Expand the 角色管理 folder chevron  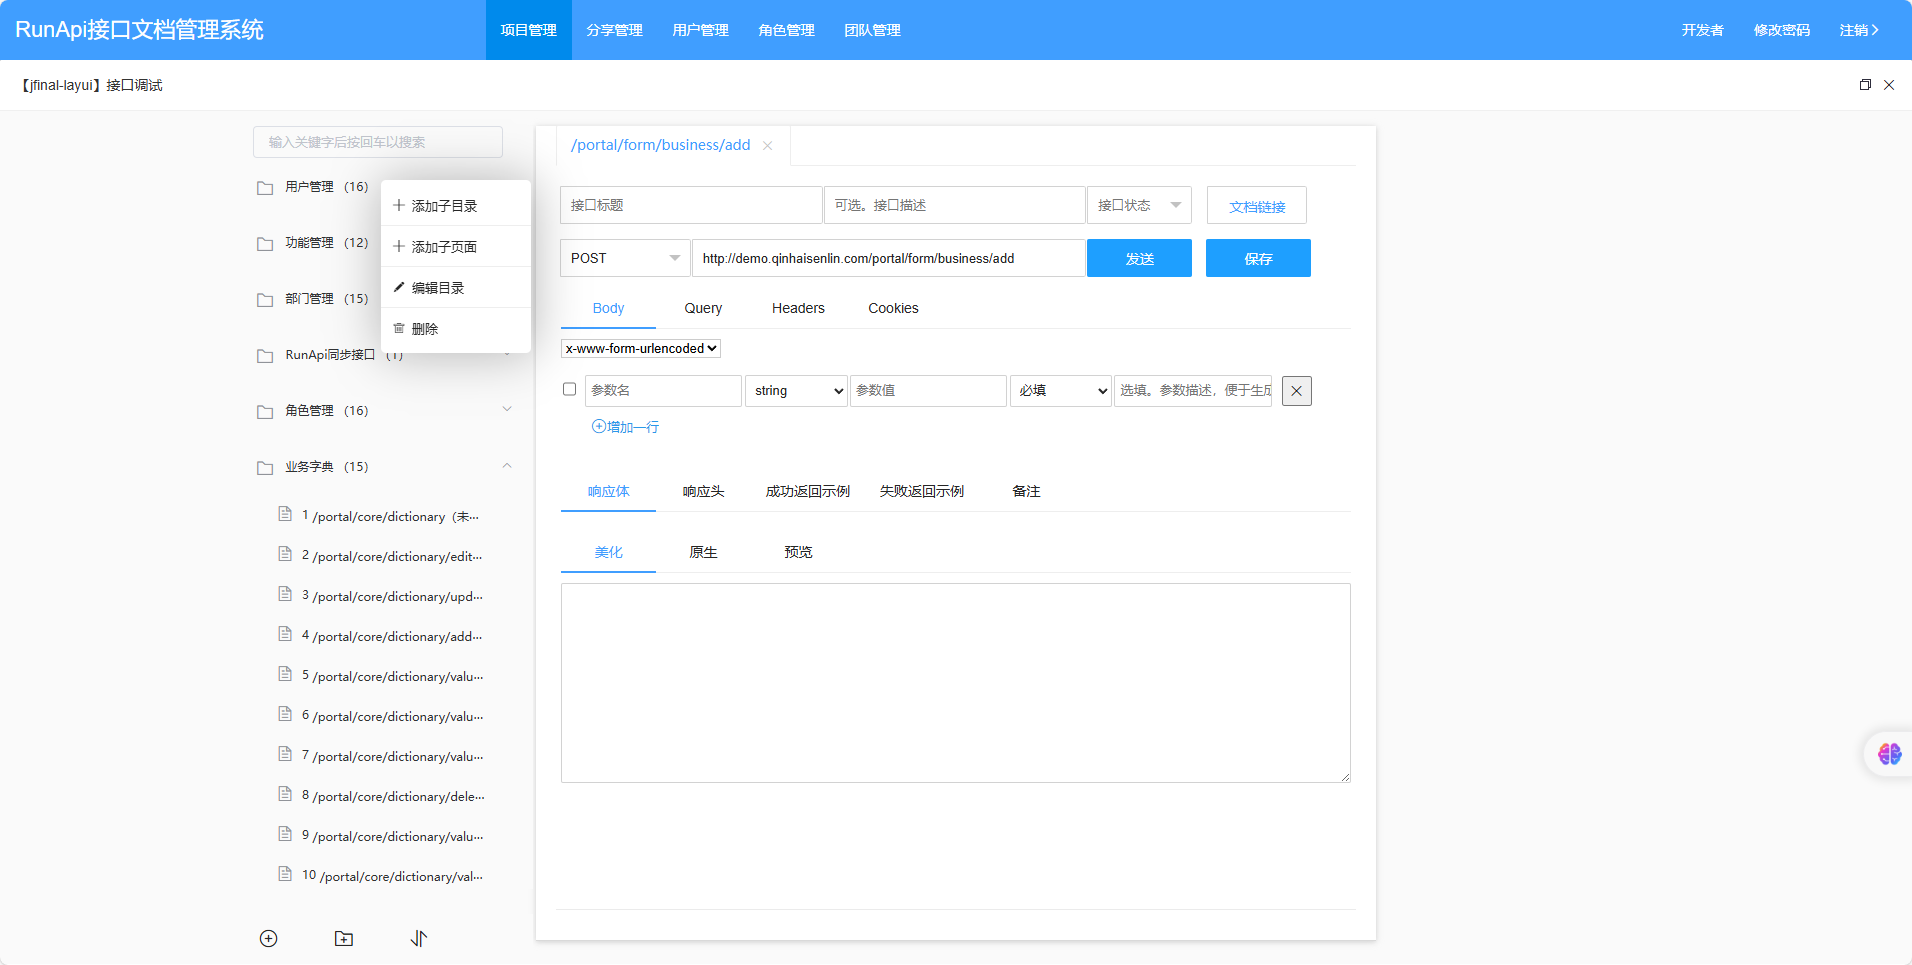pos(507,409)
